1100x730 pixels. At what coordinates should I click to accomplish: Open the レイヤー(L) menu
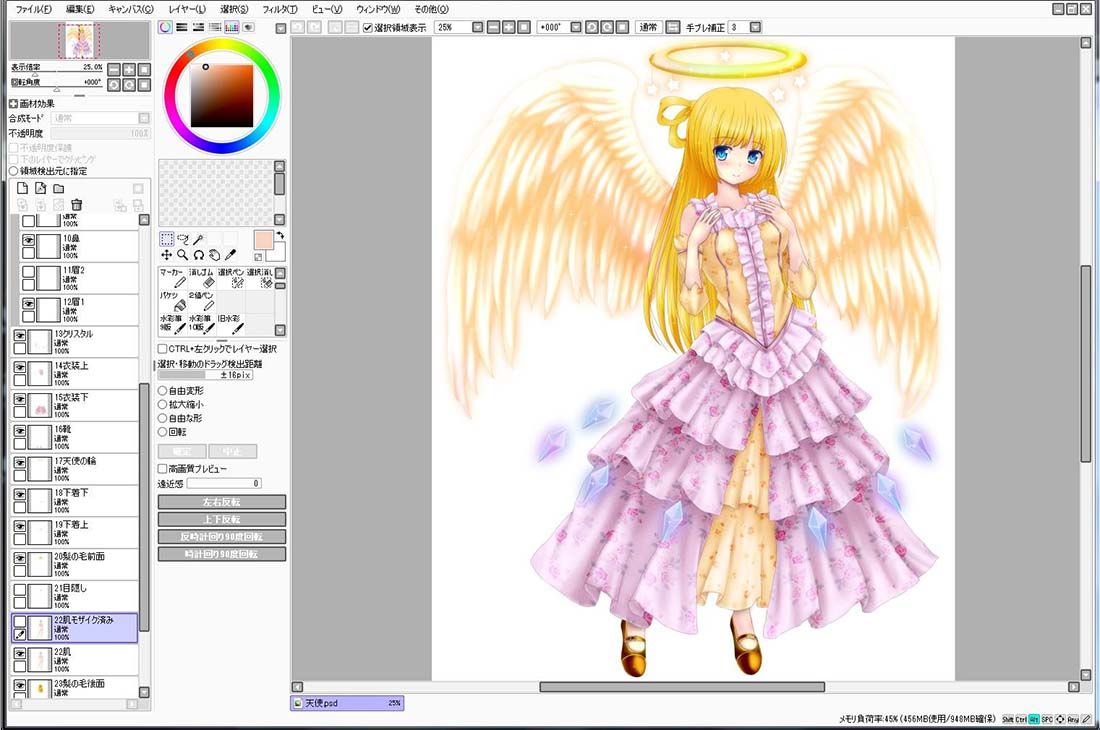tap(187, 9)
